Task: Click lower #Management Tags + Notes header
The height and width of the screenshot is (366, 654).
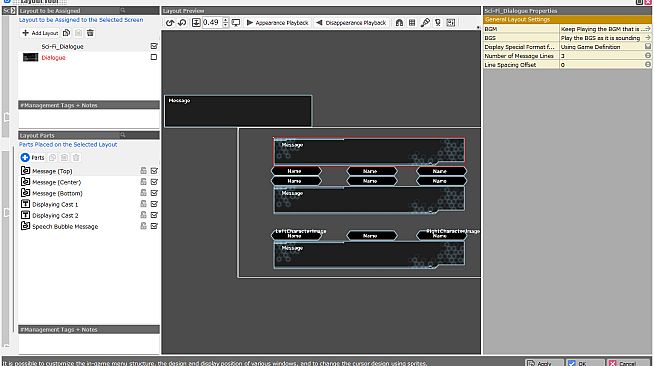Action: click(89, 329)
